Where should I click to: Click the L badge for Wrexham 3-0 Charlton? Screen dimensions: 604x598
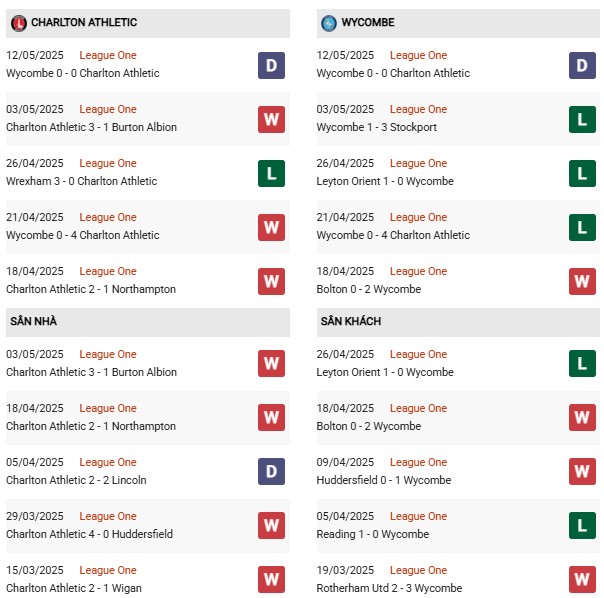click(x=271, y=173)
